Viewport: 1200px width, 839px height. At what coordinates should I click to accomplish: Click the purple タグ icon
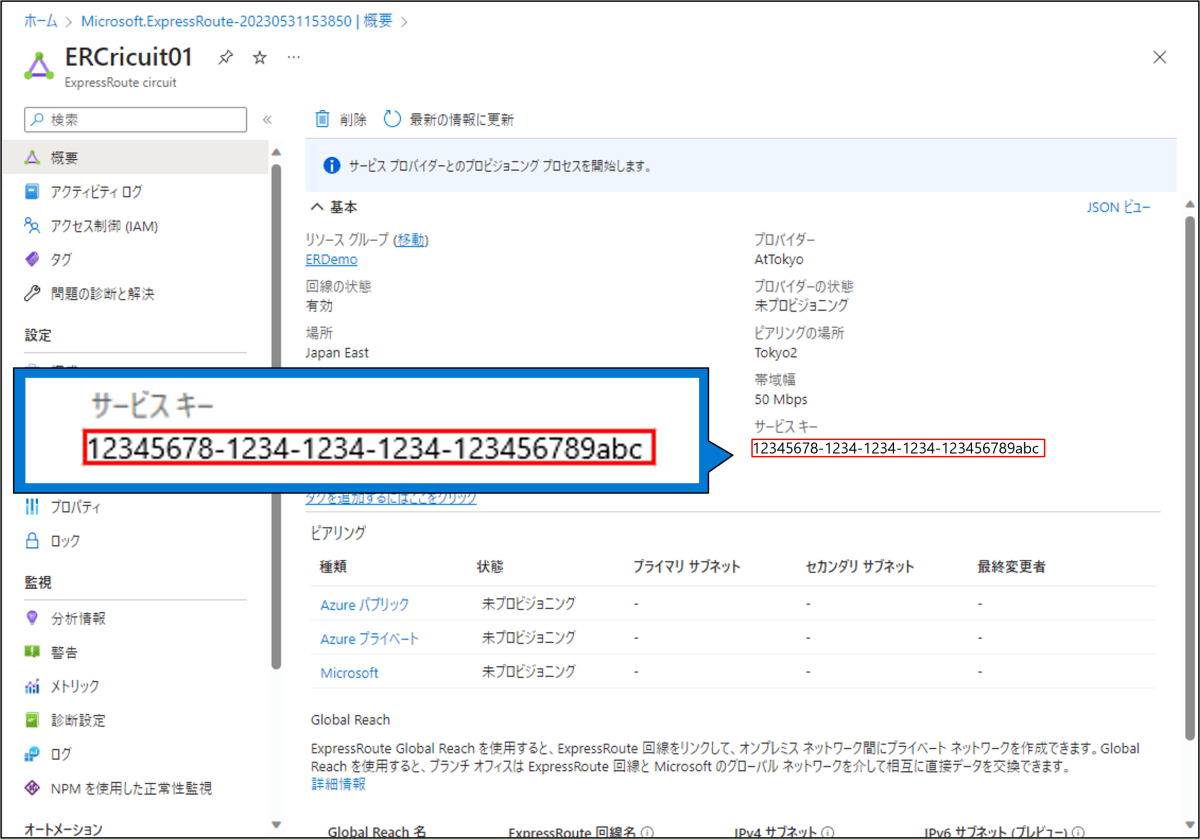[x=32, y=260]
